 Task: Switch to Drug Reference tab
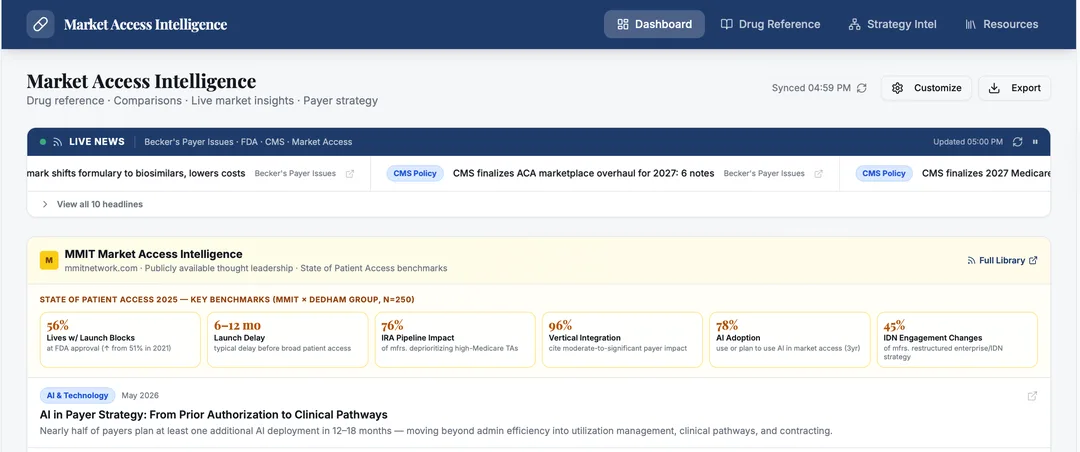point(771,24)
